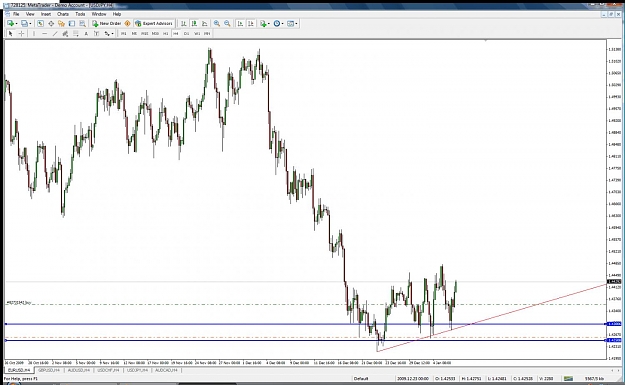The width and height of the screenshot is (625, 385).
Task: Toggle the Market Watch window icon
Action: (40, 24)
